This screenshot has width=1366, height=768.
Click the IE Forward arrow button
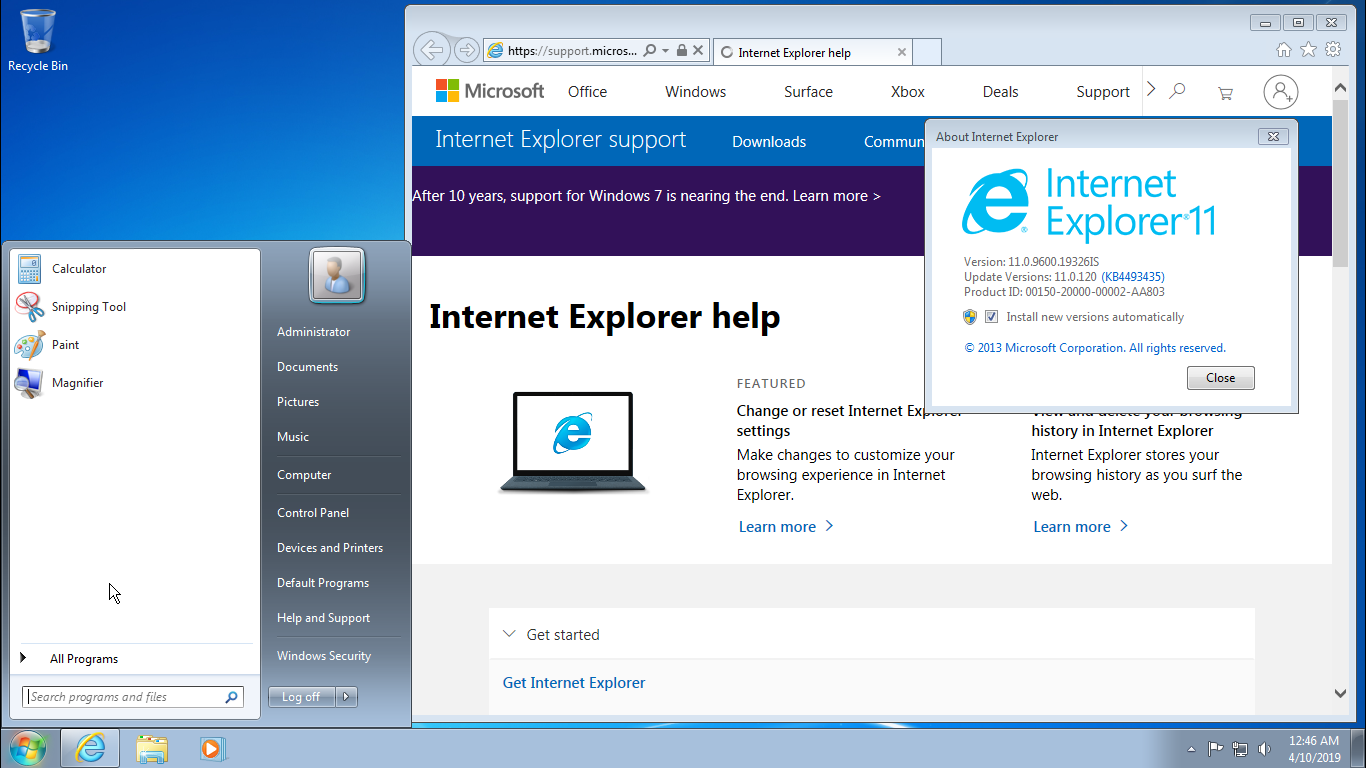[466, 50]
